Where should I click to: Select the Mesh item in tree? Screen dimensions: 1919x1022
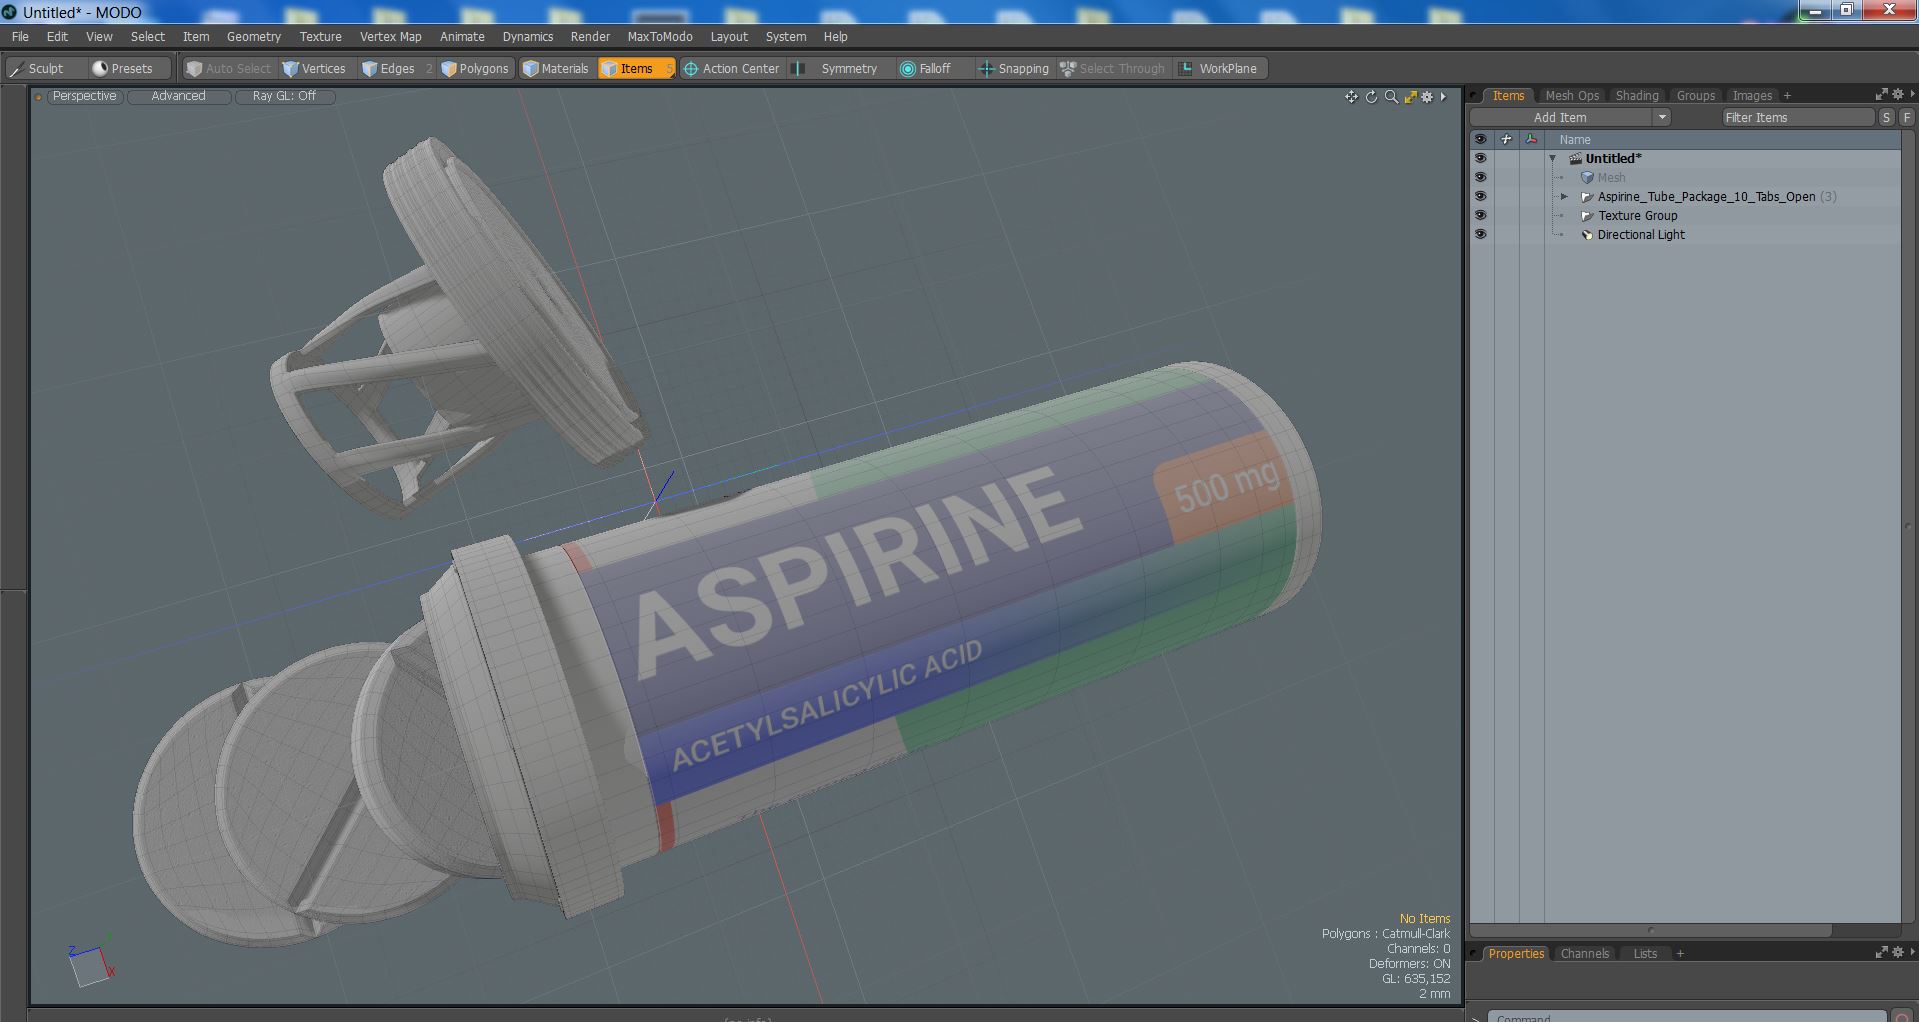coord(1611,177)
